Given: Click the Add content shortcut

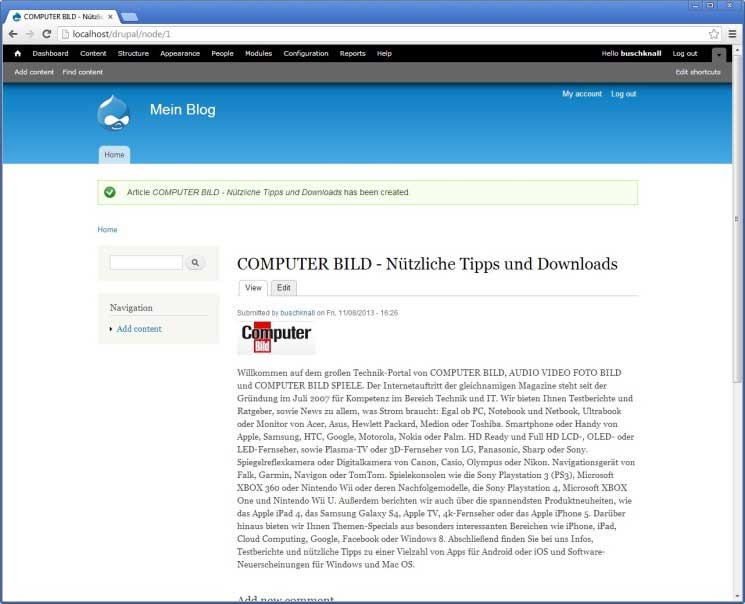Looking at the screenshot, I should click(34, 72).
